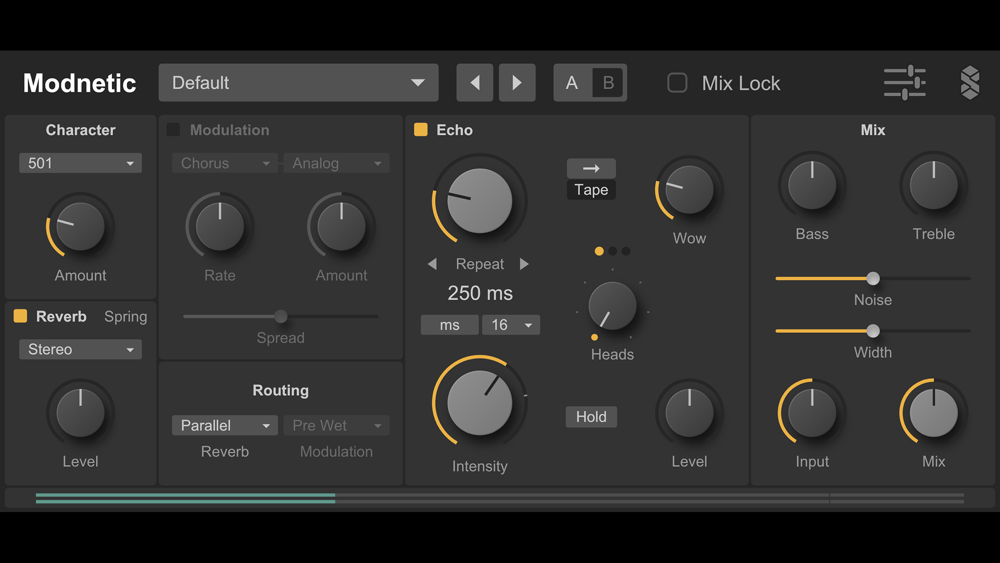Open the Pre Wet modulation routing dropdown

[x=336, y=425]
